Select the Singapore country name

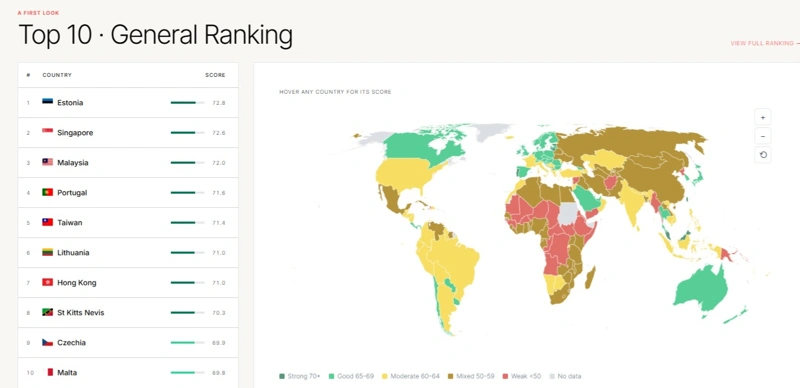tap(75, 133)
